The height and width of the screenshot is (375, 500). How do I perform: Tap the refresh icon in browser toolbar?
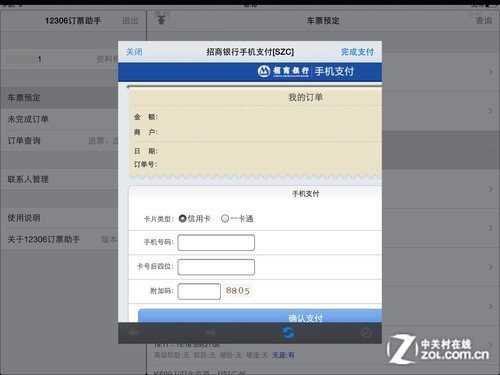[x=288, y=333]
